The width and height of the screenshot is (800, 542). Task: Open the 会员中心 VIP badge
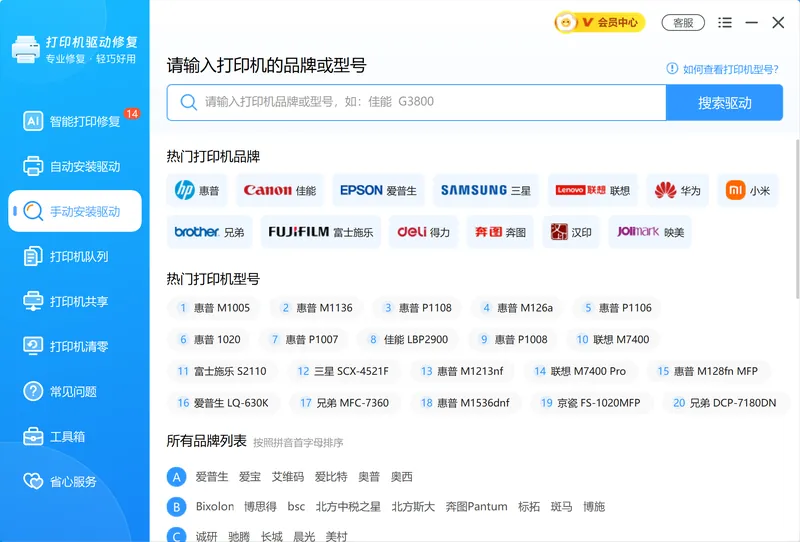click(x=600, y=22)
